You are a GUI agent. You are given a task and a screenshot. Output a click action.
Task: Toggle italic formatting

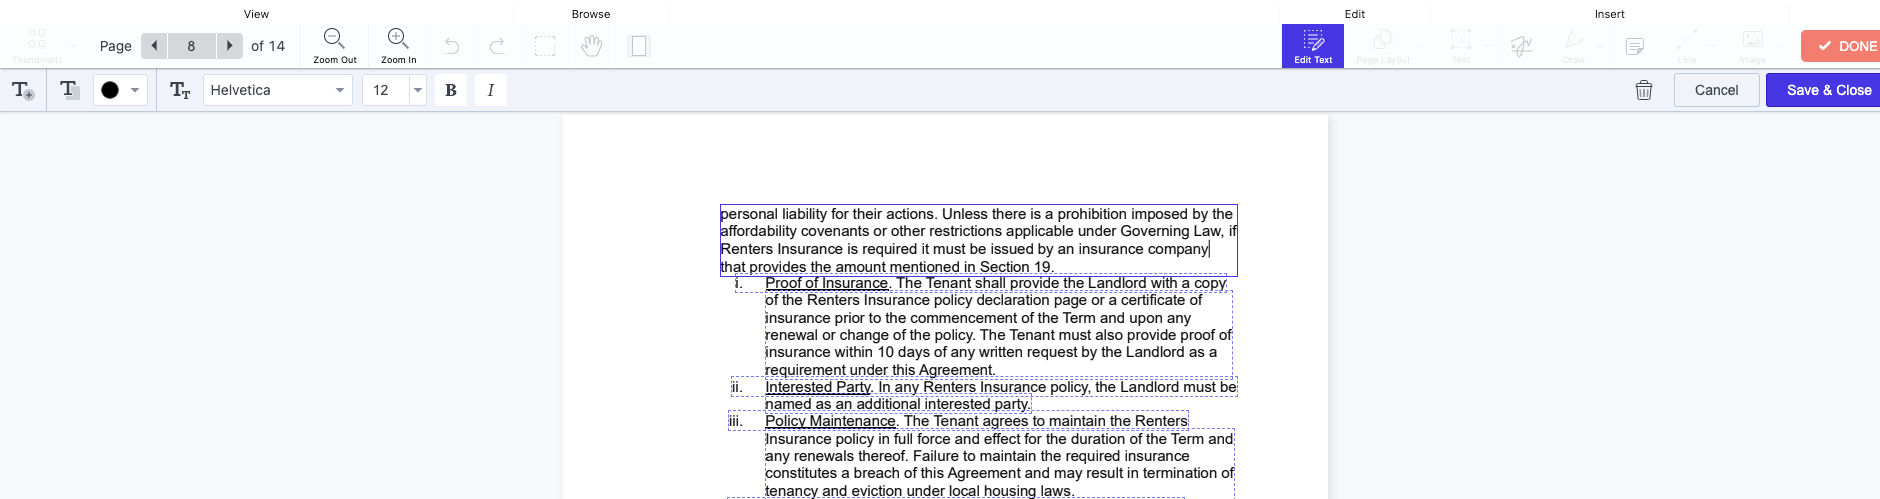click(490, 90)
